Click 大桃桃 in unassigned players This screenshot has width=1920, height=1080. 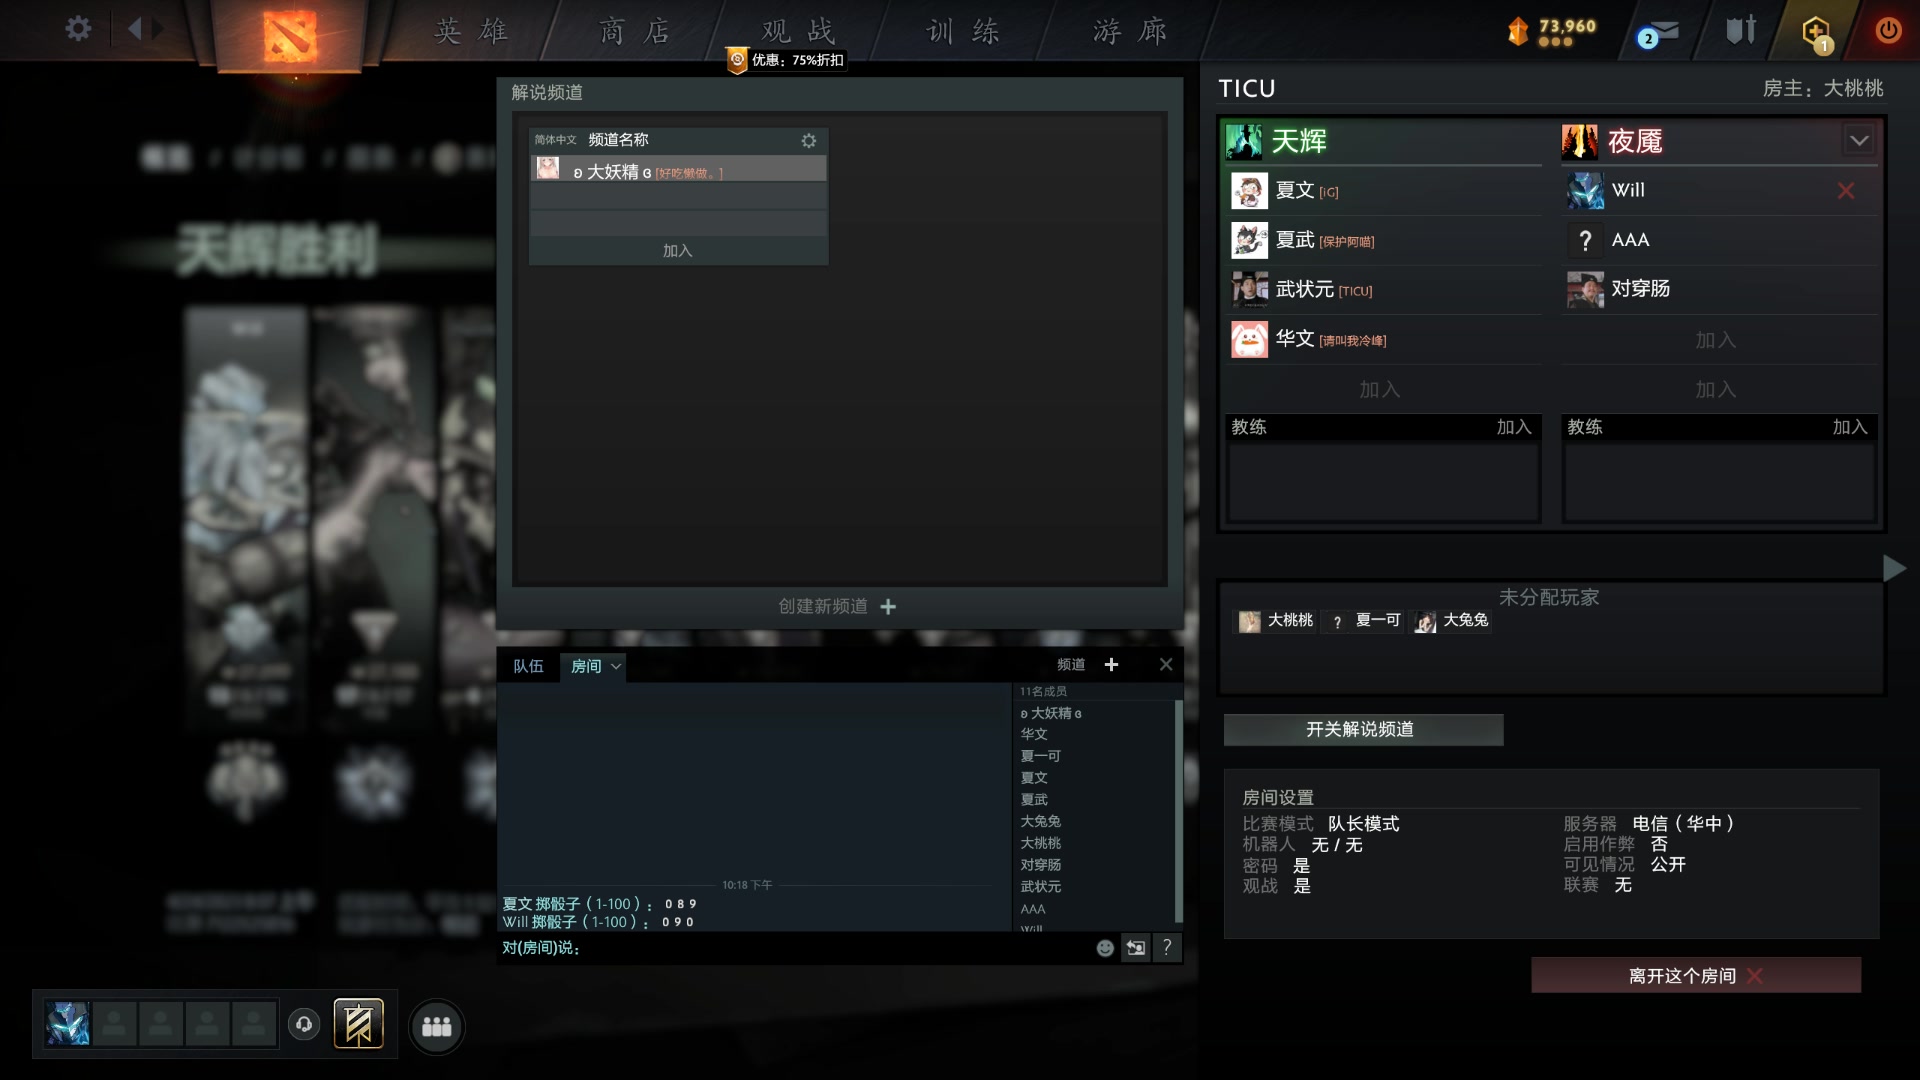coord(1276,621)
